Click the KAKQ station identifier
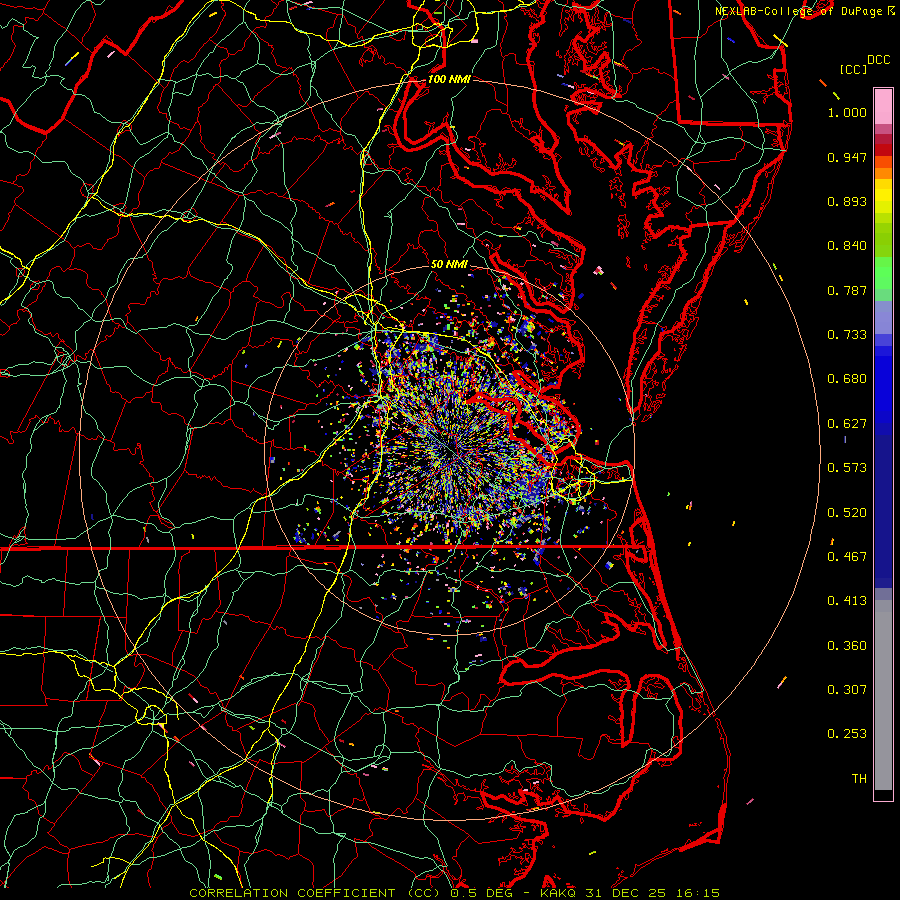This screenshot has width=900, height=900. [559, 893]
